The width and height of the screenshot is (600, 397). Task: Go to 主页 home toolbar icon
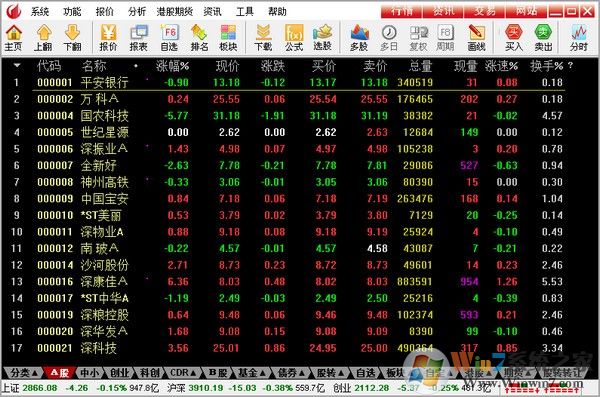click(14, 38)
